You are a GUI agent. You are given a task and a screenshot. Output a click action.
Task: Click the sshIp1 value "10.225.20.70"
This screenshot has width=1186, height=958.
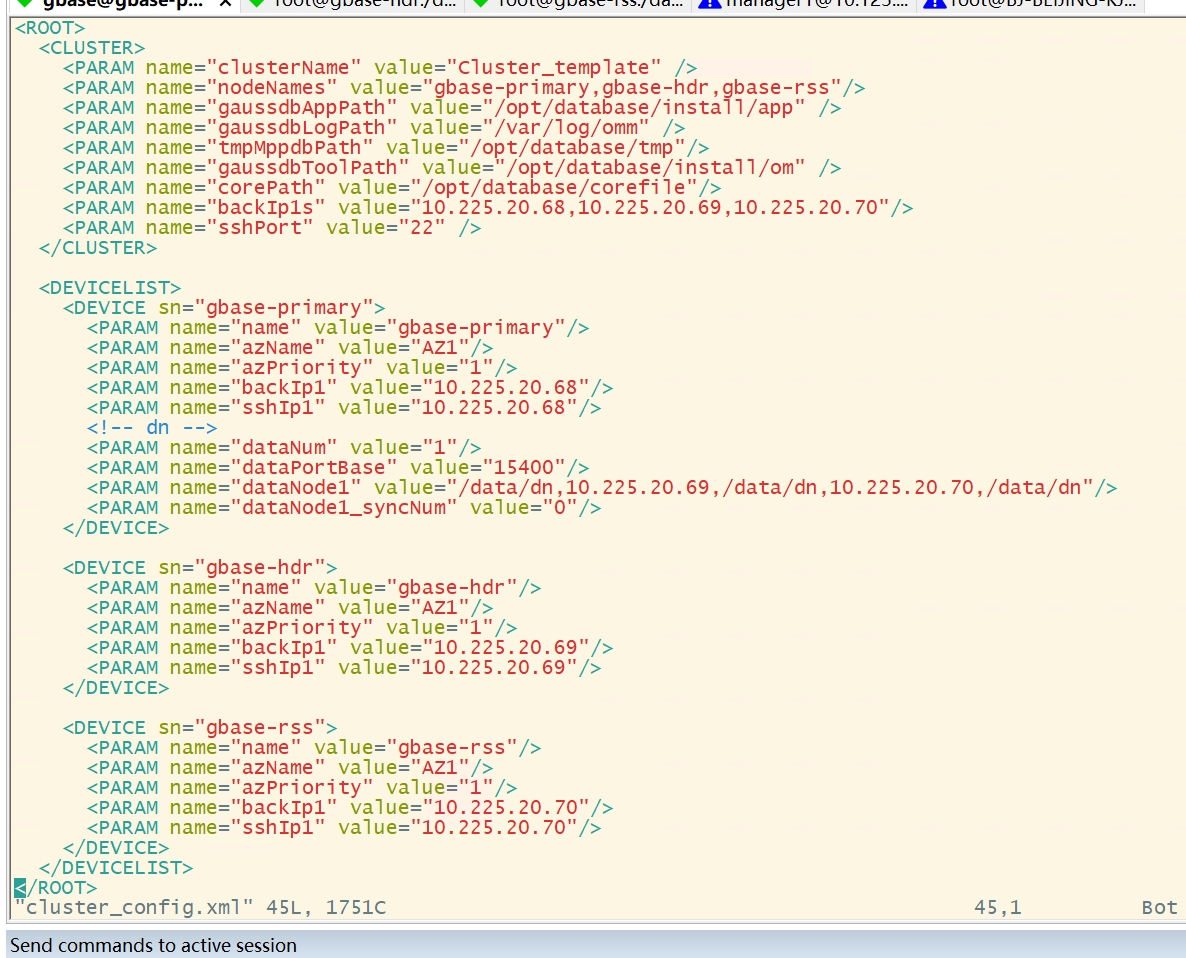[493, 827]
